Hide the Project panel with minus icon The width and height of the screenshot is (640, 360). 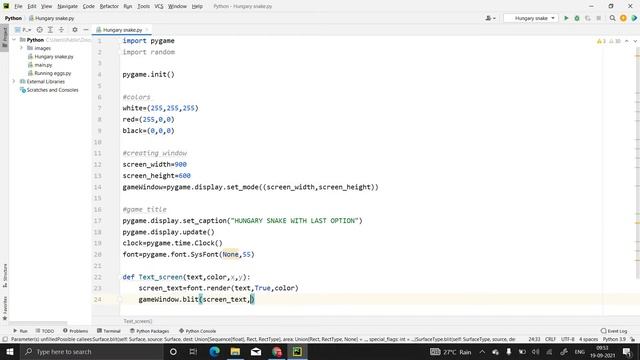pos(86,30)
